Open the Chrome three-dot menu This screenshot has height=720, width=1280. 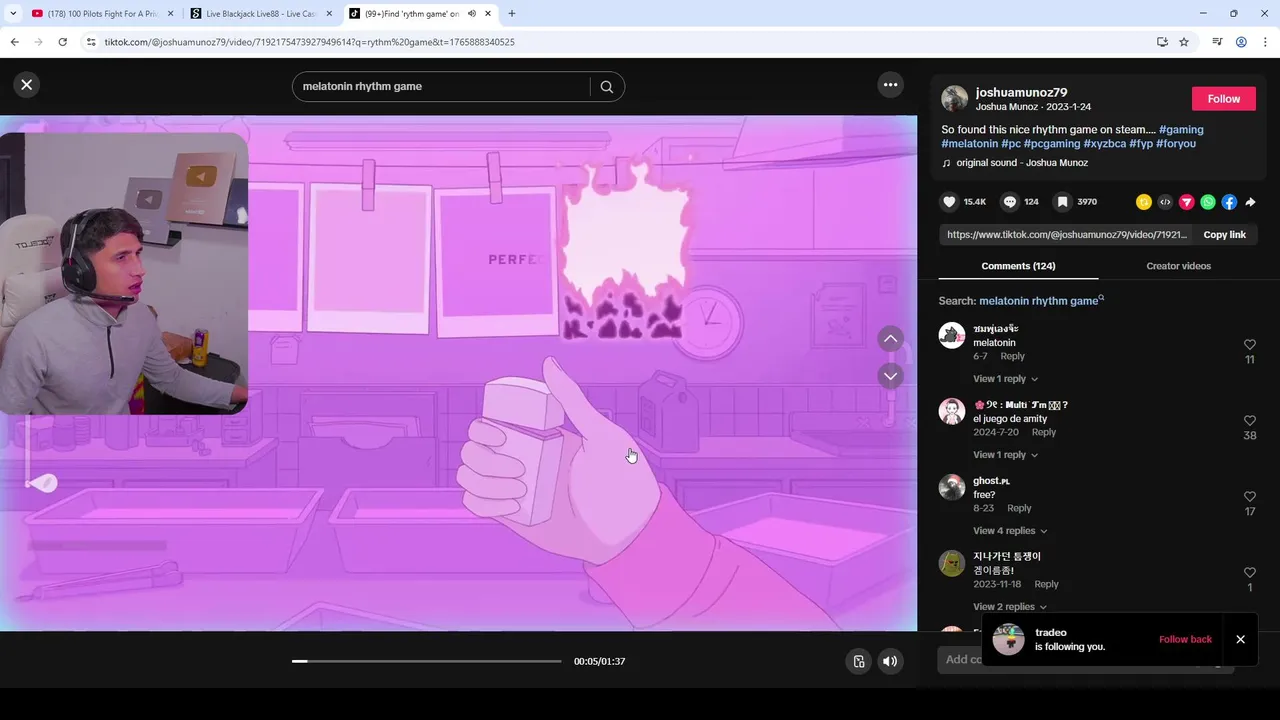(1265, 42)
